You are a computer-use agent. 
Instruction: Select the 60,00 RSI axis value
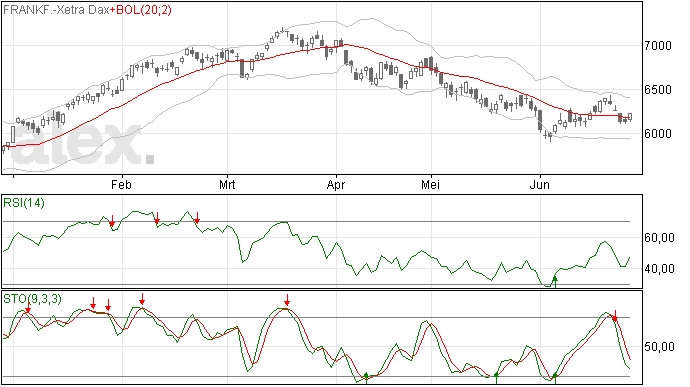659,238
